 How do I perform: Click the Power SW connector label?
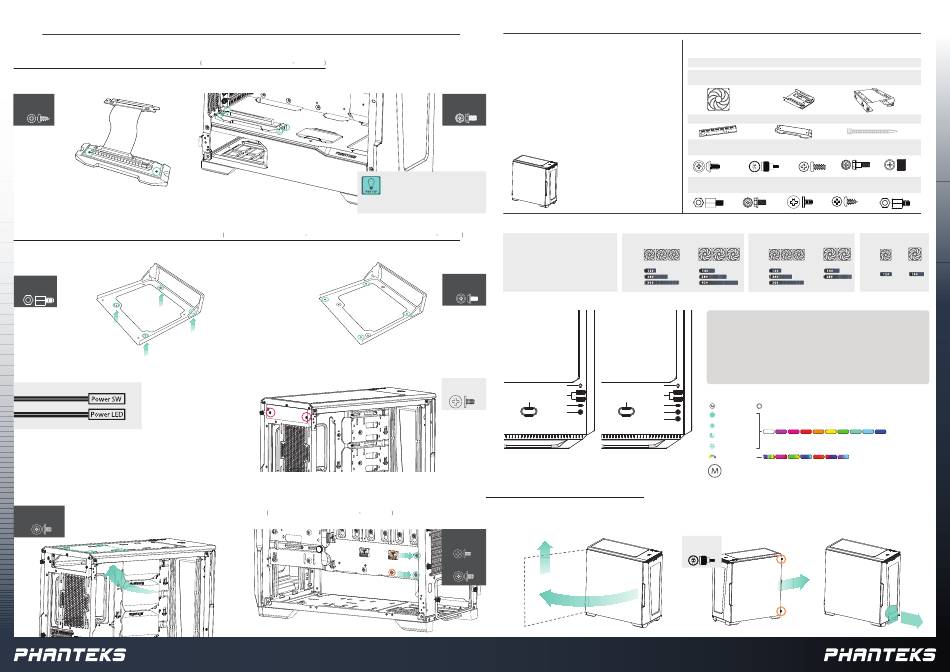107,399
